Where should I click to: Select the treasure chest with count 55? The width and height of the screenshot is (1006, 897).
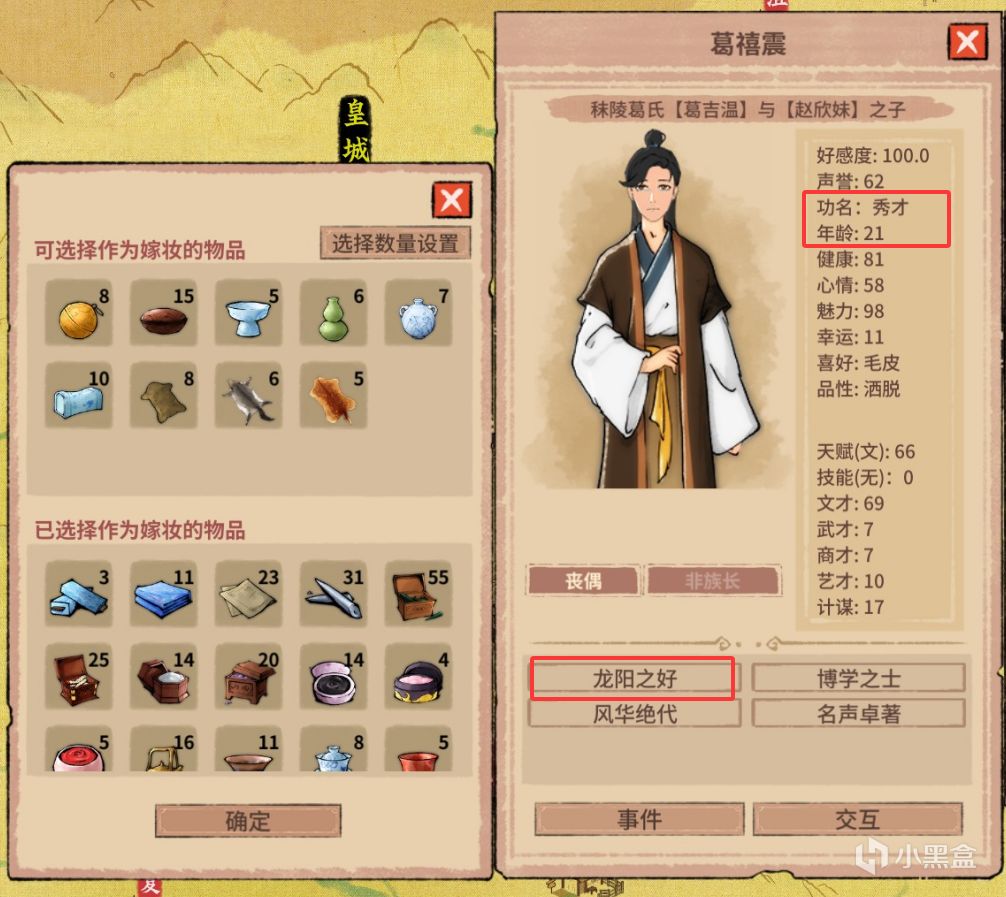click(x=418, y=594)
